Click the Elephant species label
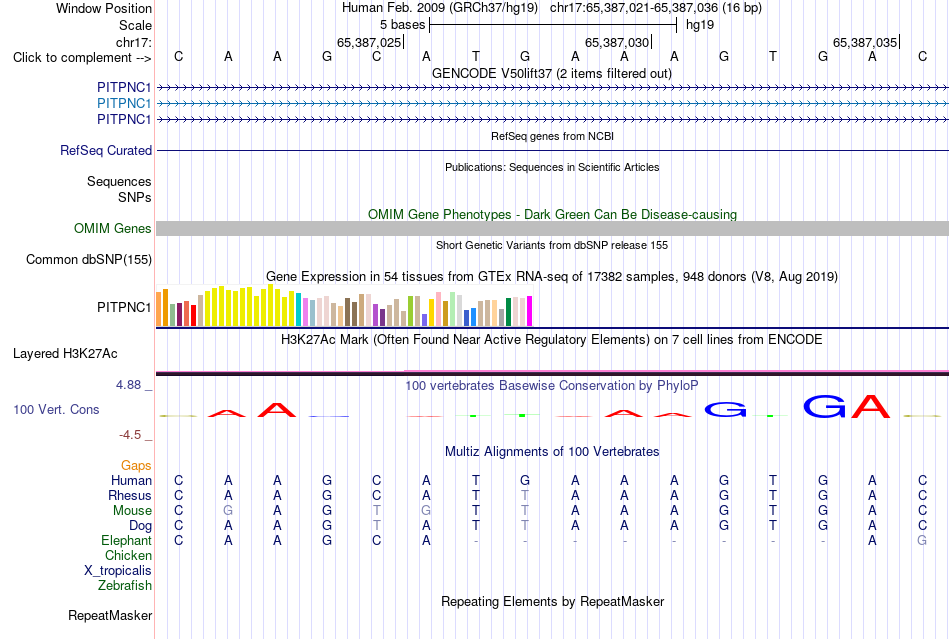The width and height of the screenshot is (950, 639). pyautogui.click(x=126, y=541)
